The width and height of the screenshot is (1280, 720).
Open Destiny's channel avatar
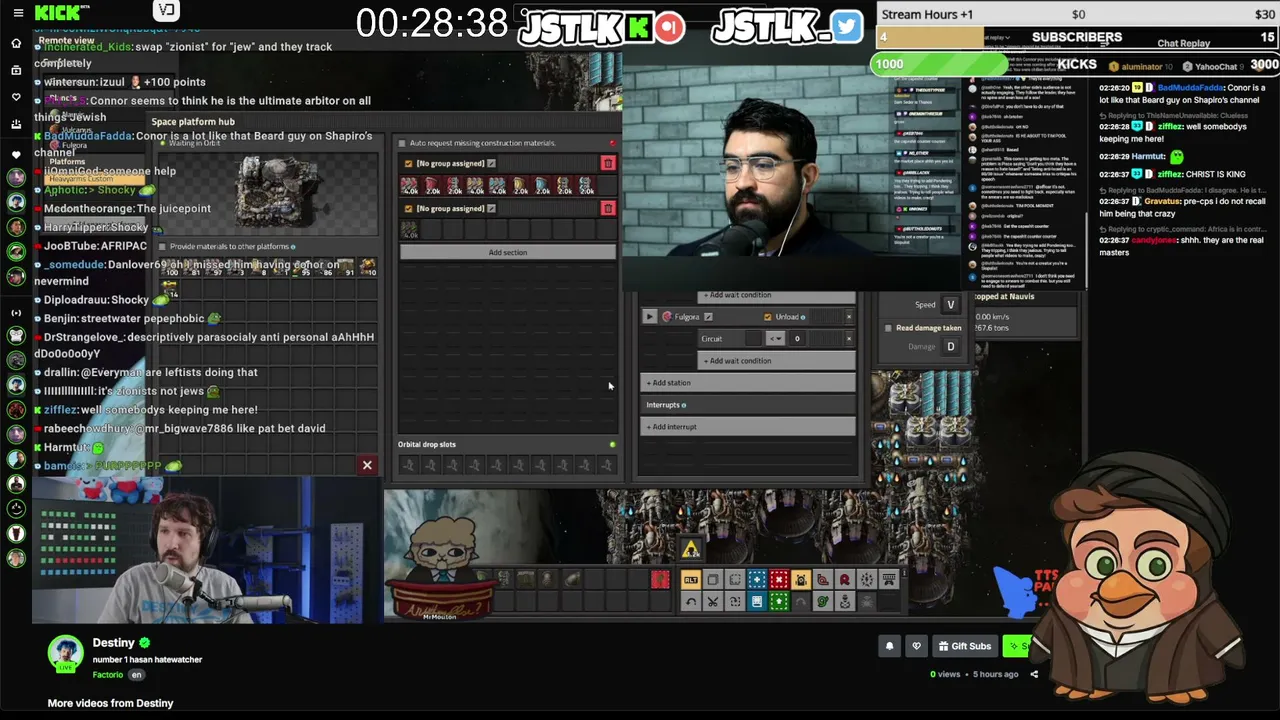point(65,654)
